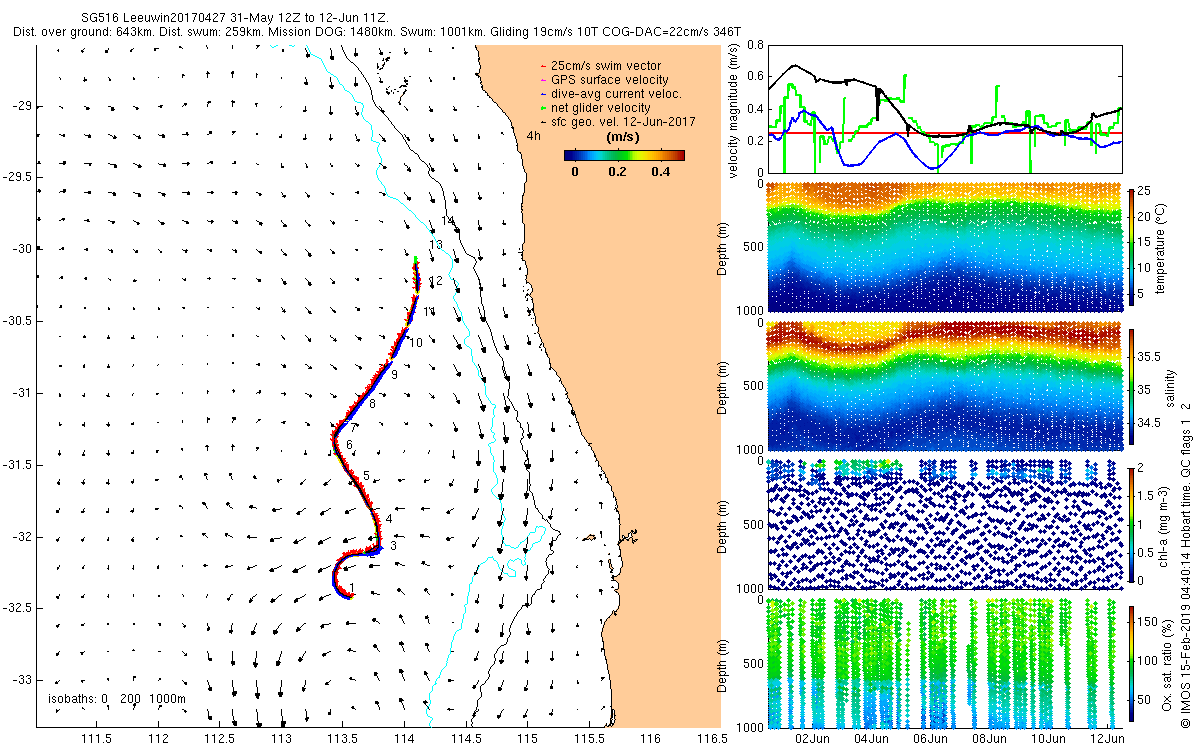Click the 08Jun date tick label
Viewport: 1200px width, 750px height.
(989, 738)
